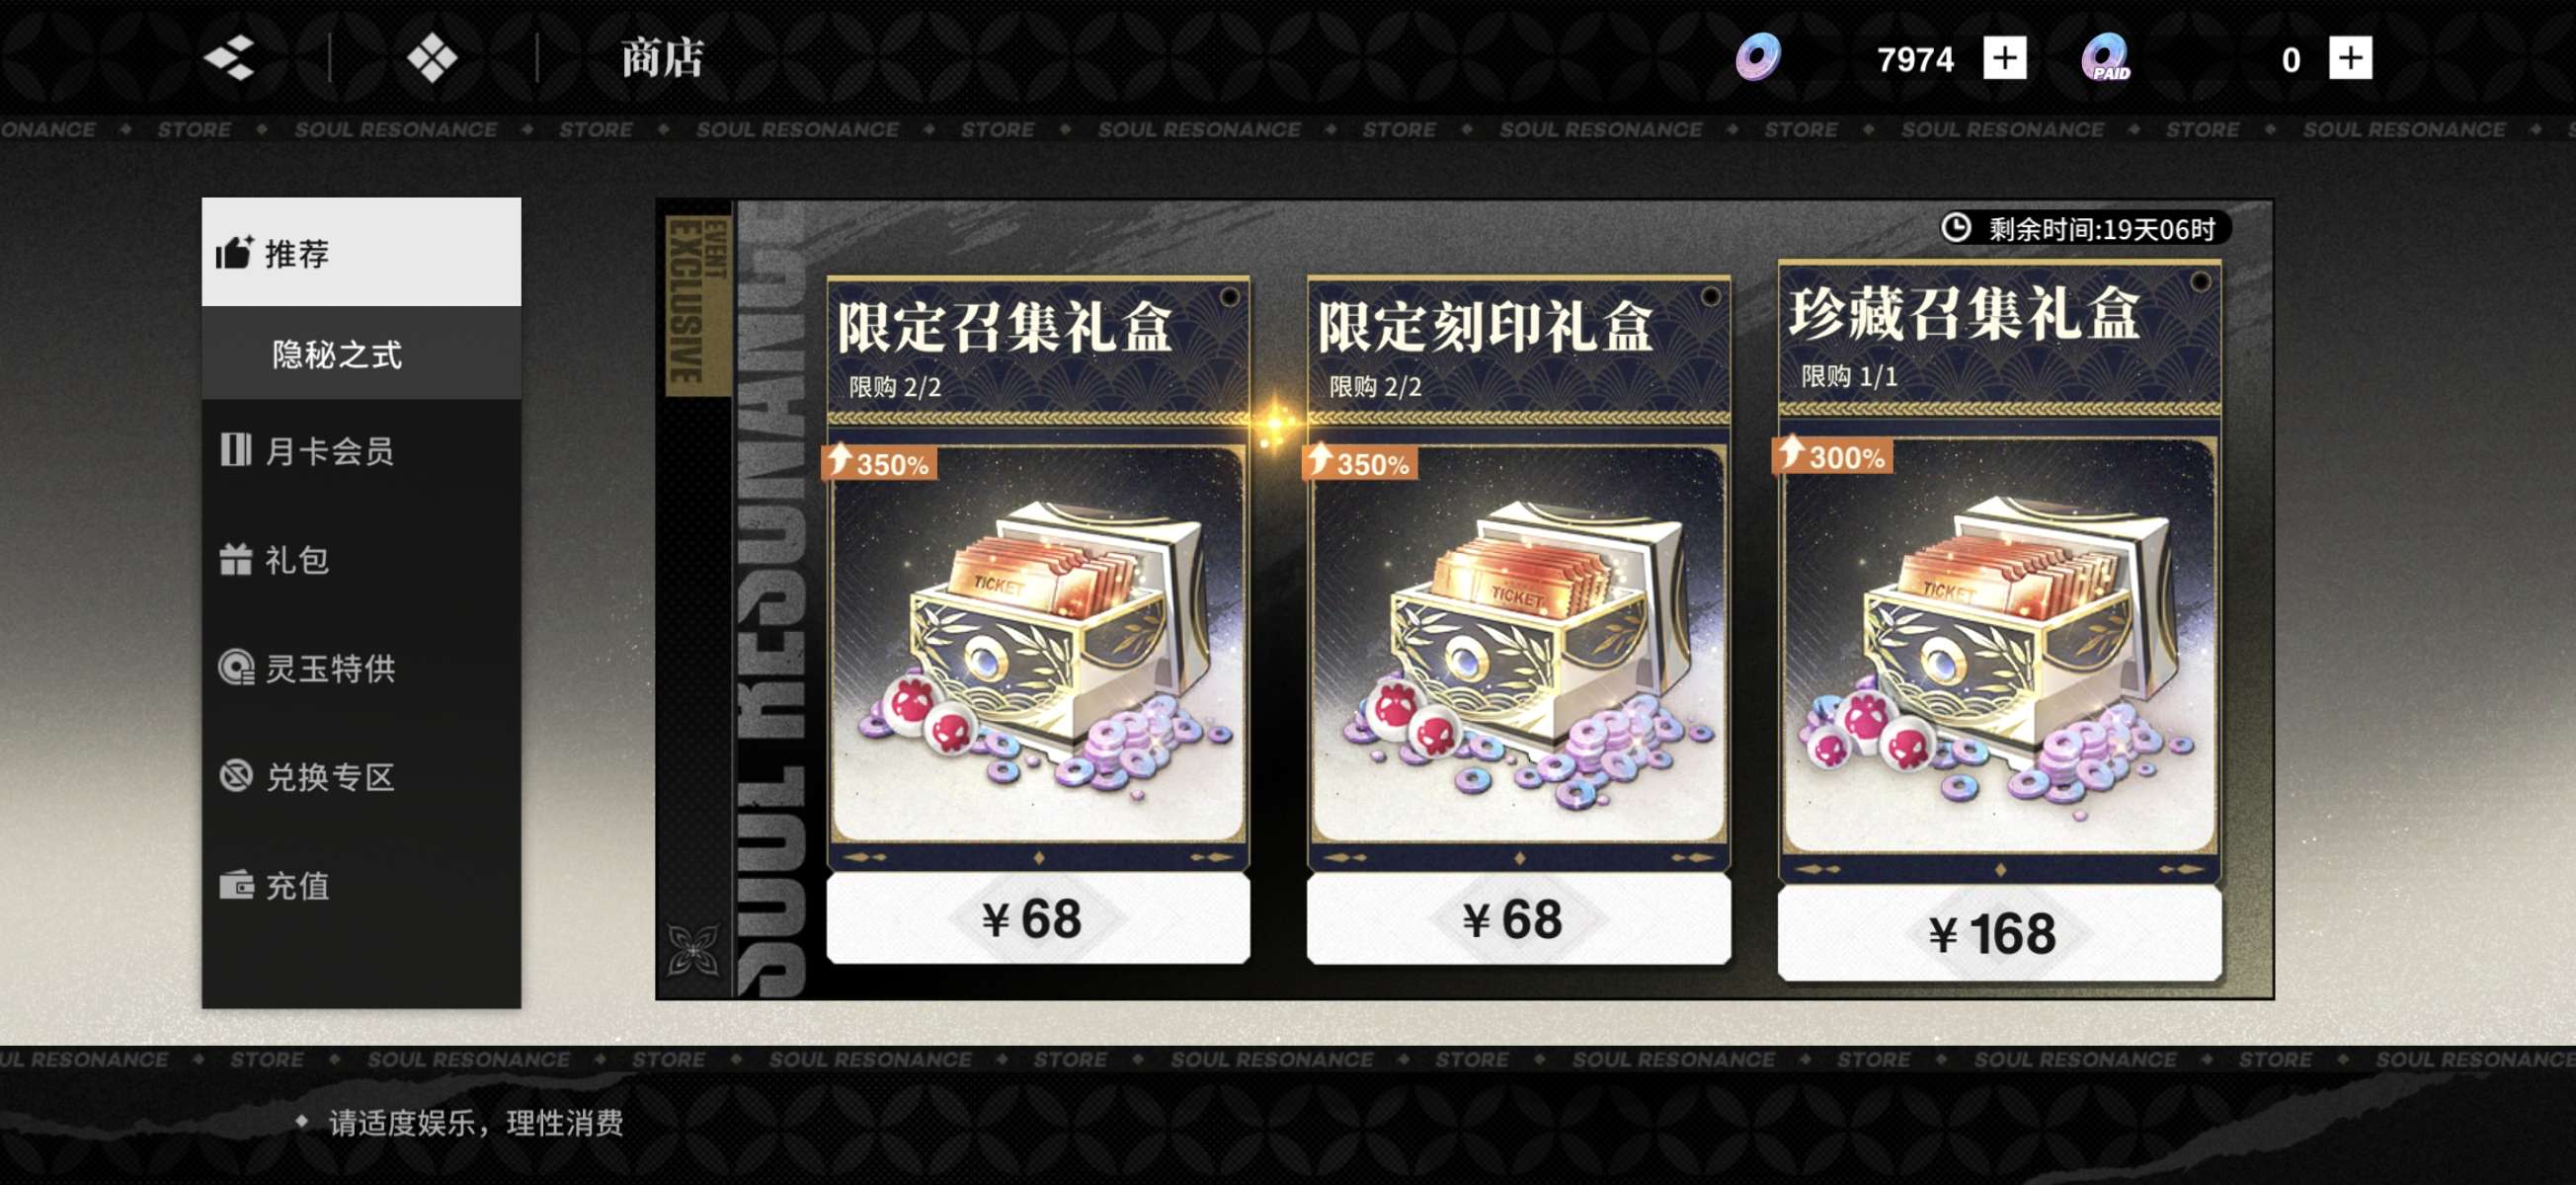This screenshot has height=1185, width=2576.
Task: Click the gift box 礼包 icon
Action: 236,559
